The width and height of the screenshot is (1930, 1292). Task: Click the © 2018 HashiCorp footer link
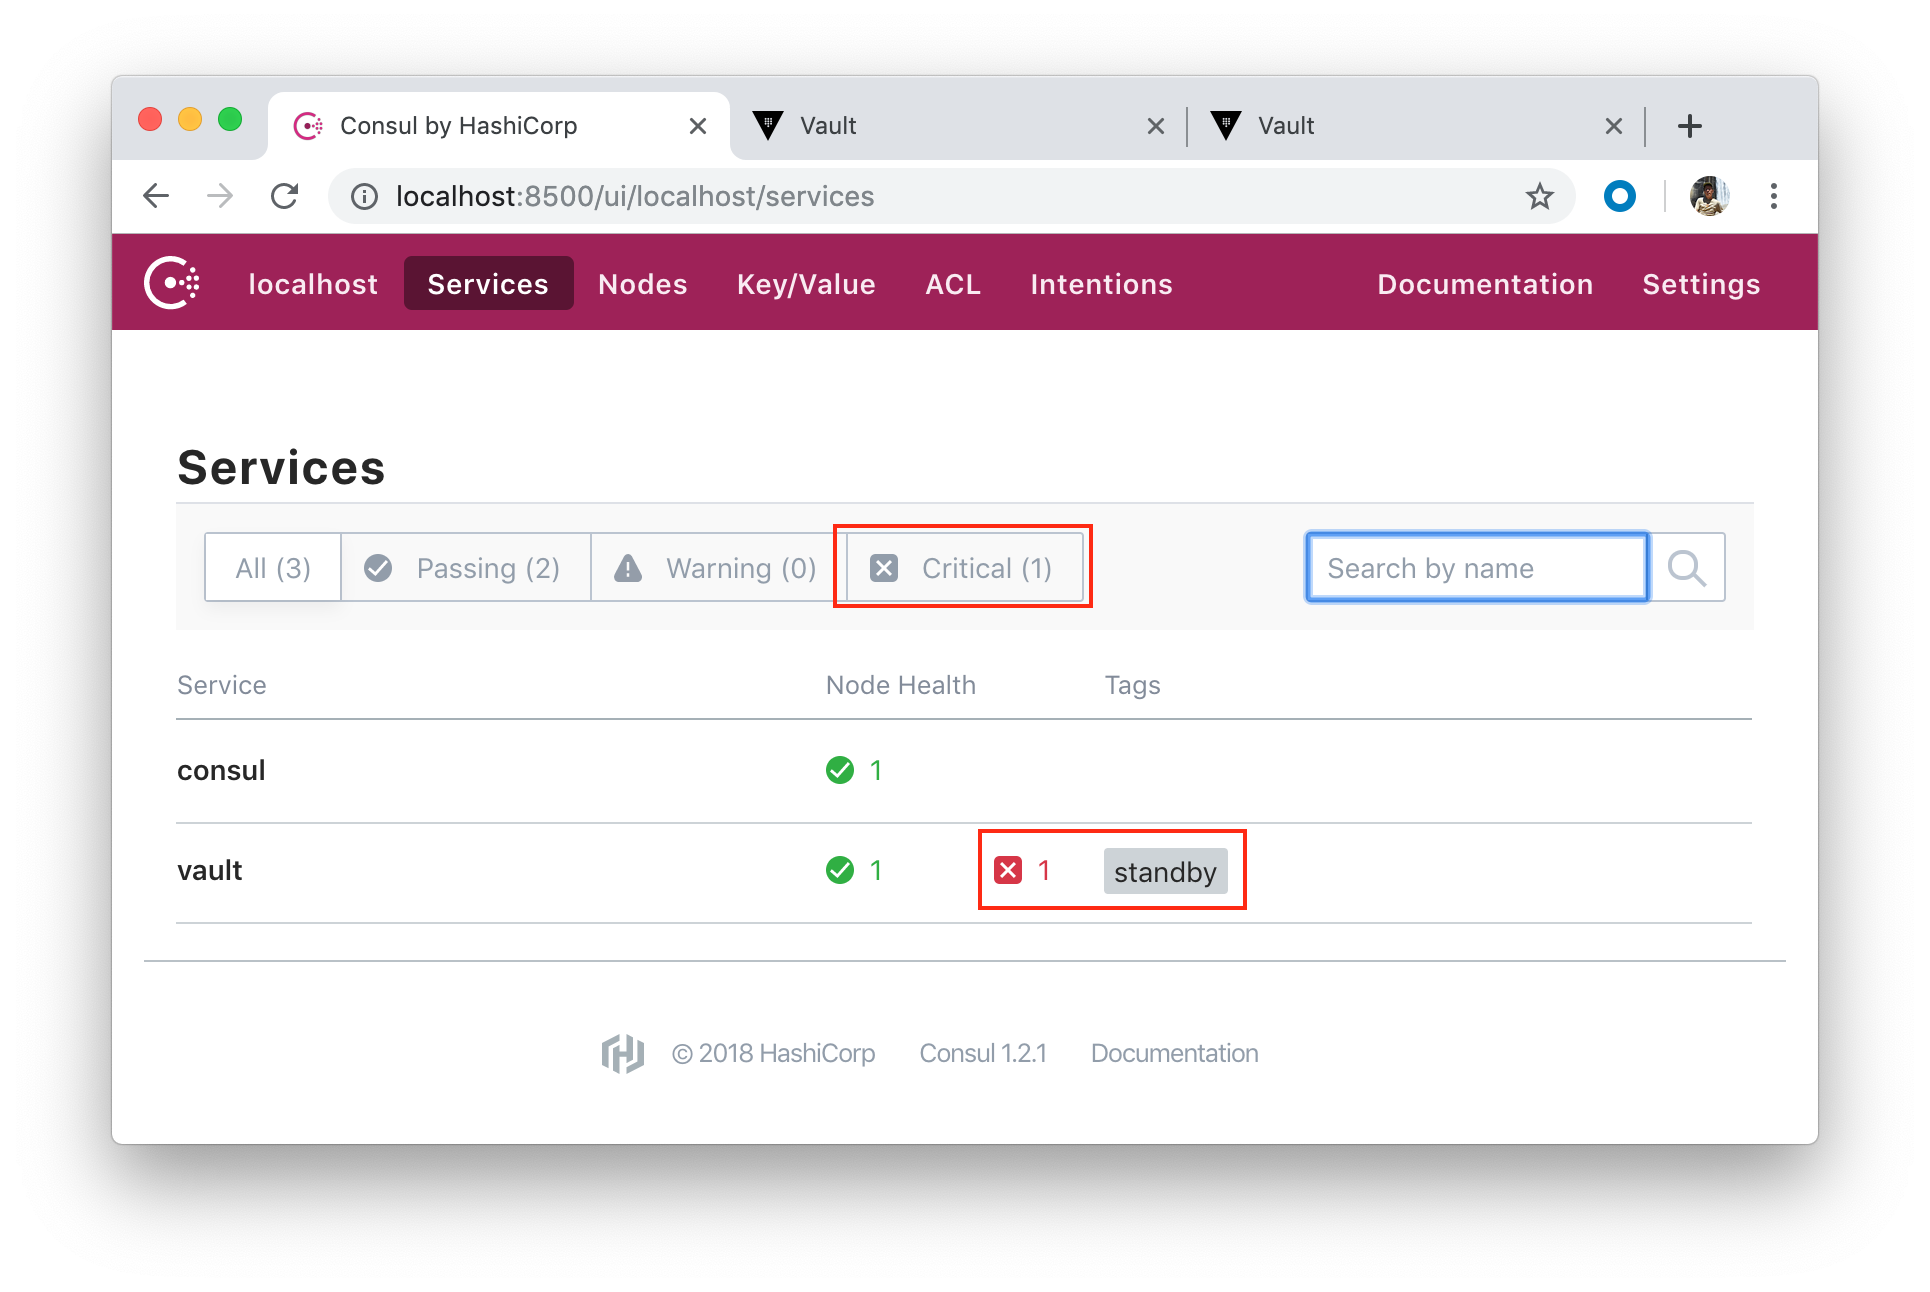pos(773,1053)
